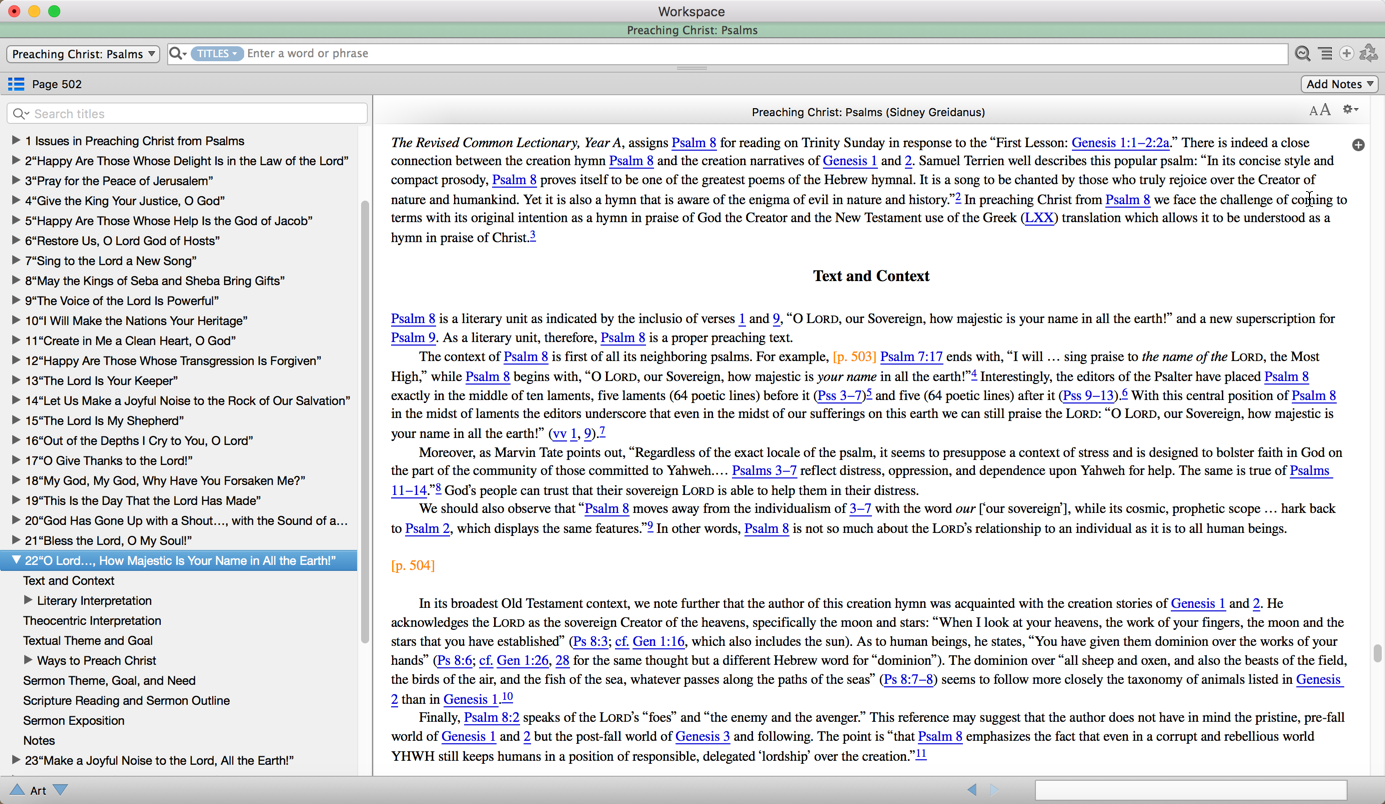Viewport: 1385px width, 804px height.
Task: Click the circled plus icon in toolbar
Action: pyautogui.click(x=1347, y=54)
